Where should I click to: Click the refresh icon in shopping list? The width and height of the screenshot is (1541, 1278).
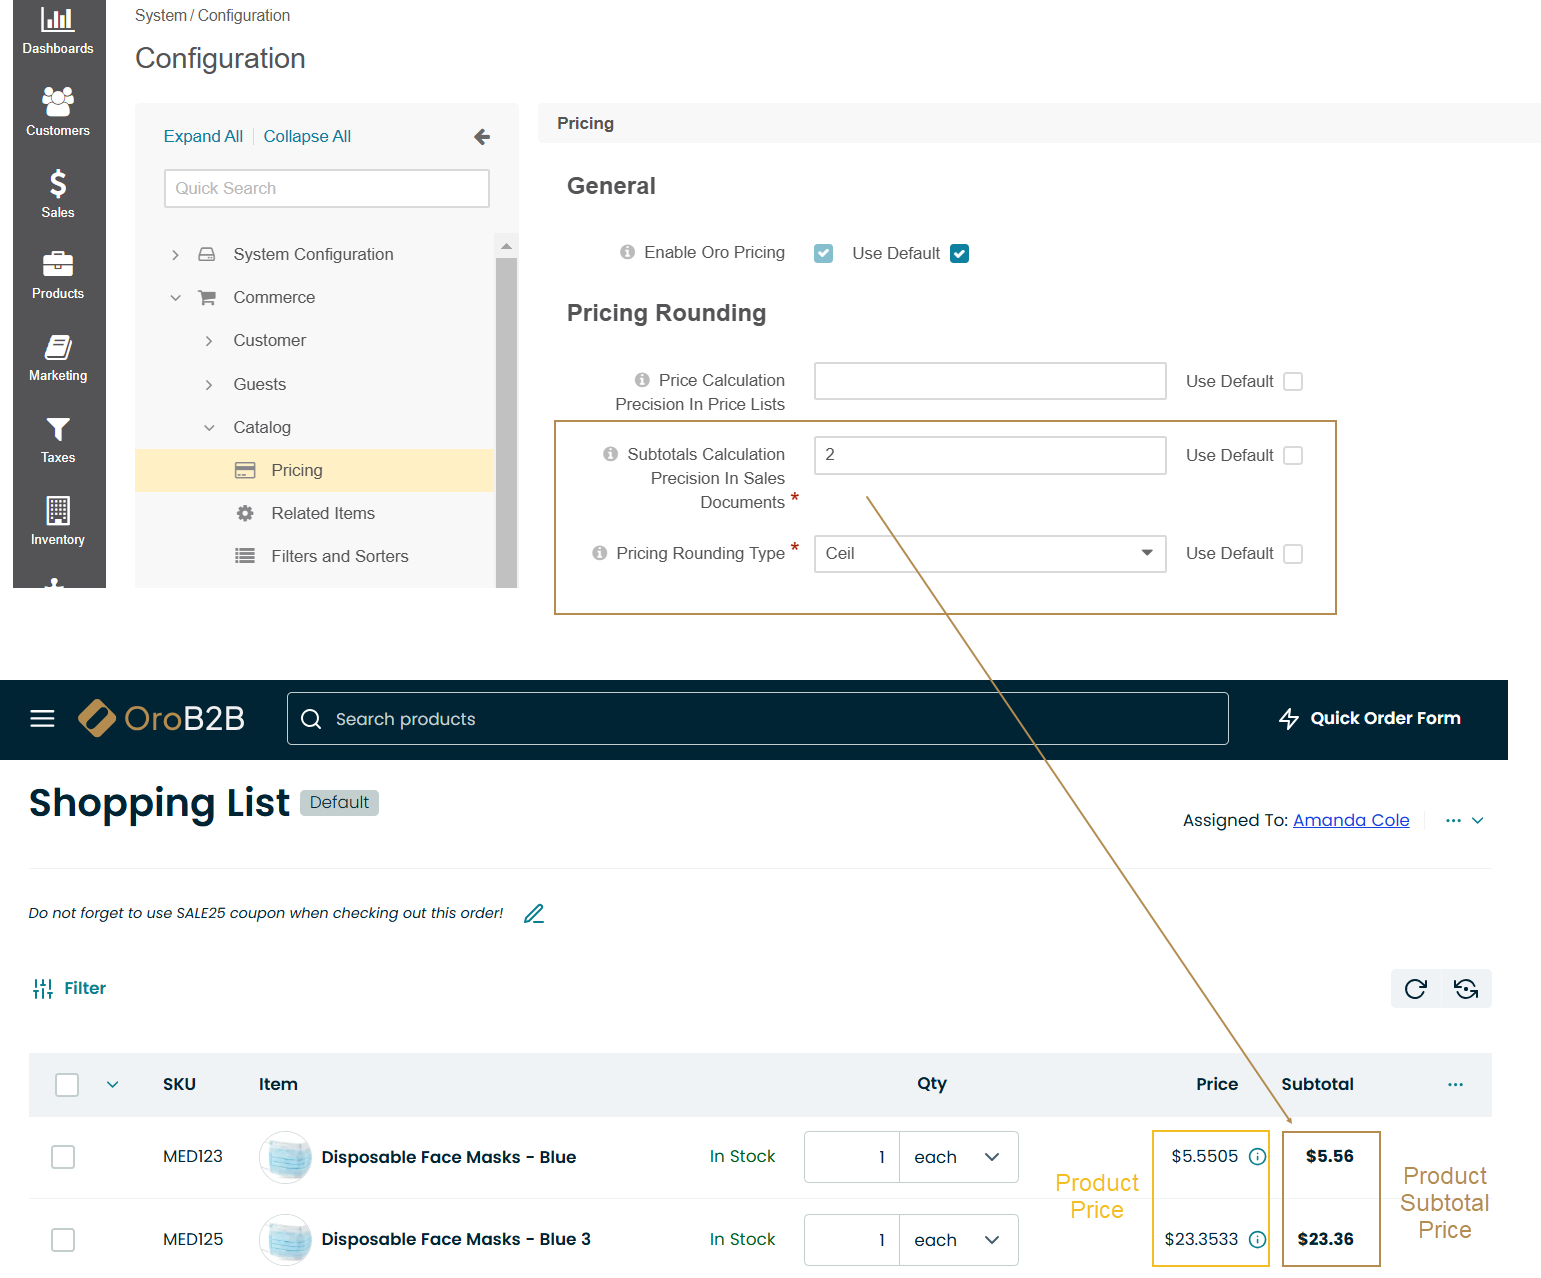point(1415,989)
